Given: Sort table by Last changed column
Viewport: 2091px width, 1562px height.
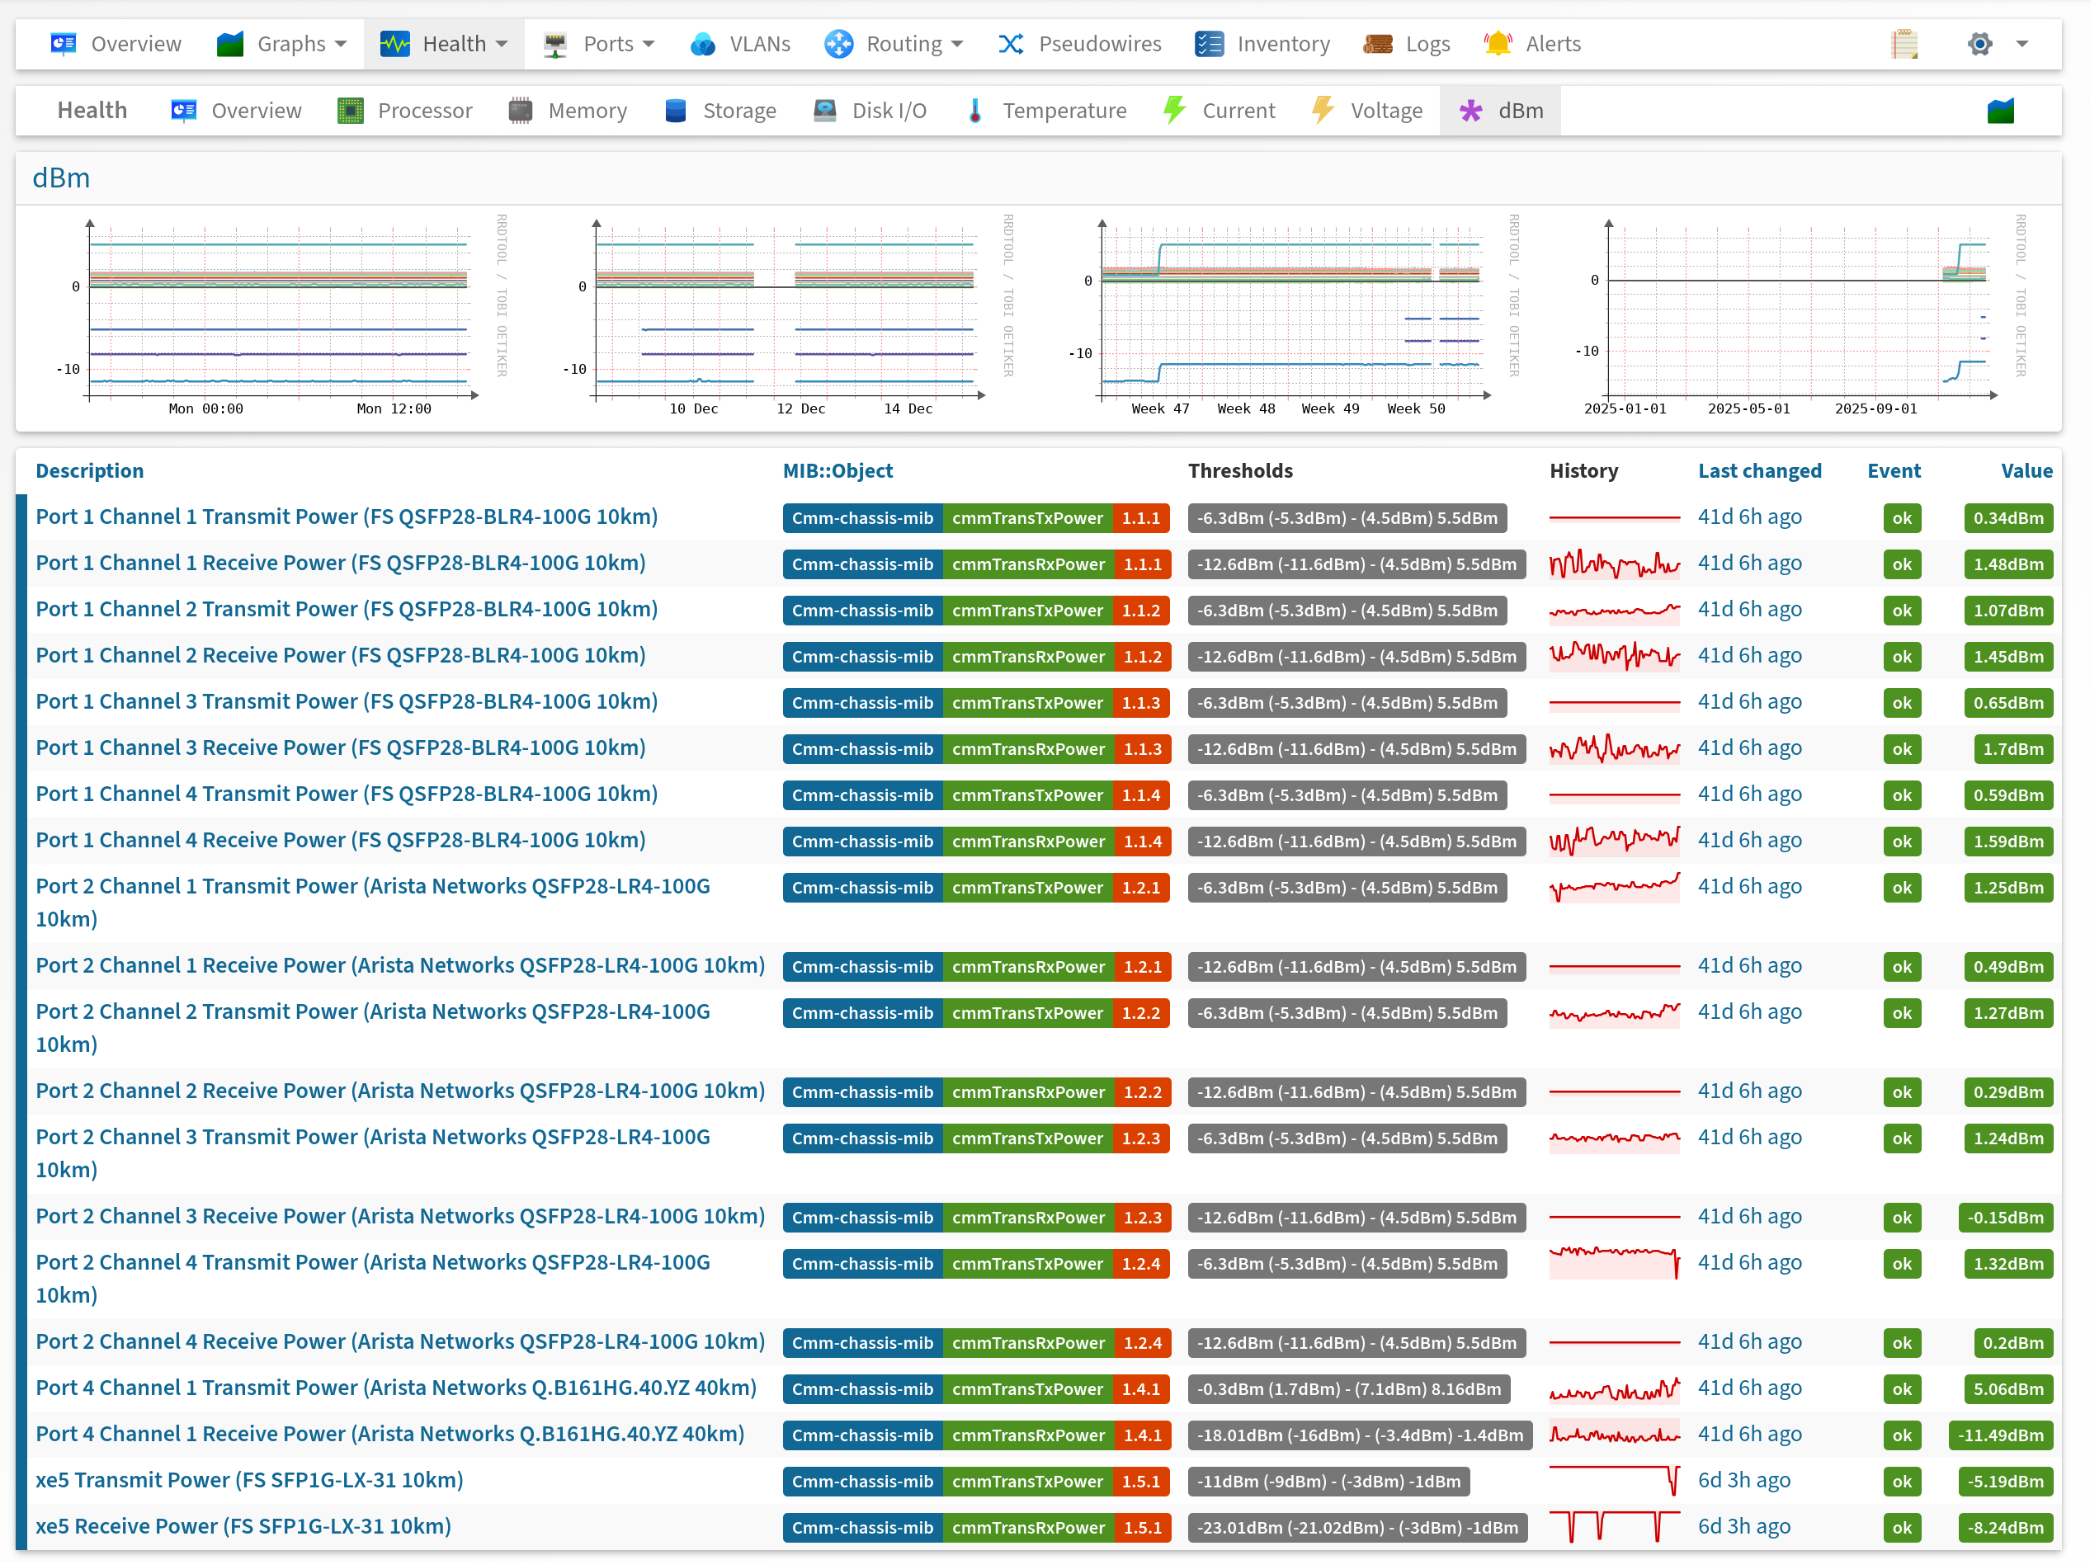Looking at the screenshot, I should pyautogui.click(x=1759, y=471).
